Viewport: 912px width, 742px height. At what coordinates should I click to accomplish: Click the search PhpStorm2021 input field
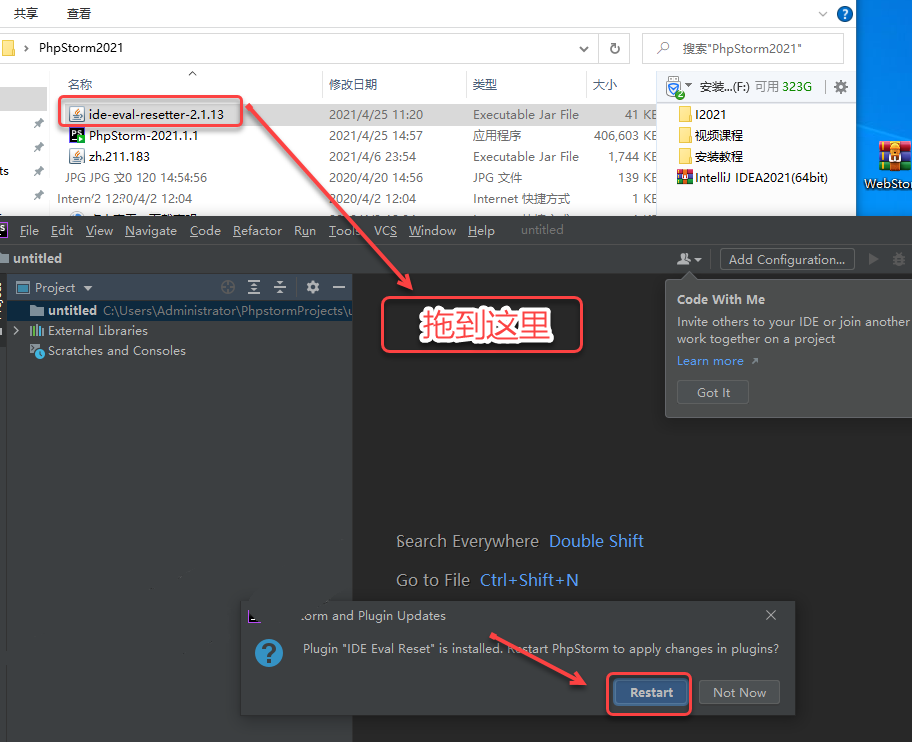point(743,49)
